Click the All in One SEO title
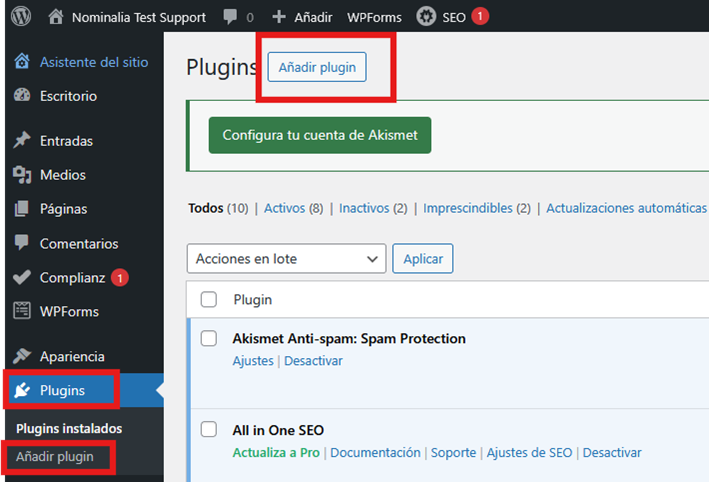The width and height of the screenshot is (709, 482). (278, 430)
